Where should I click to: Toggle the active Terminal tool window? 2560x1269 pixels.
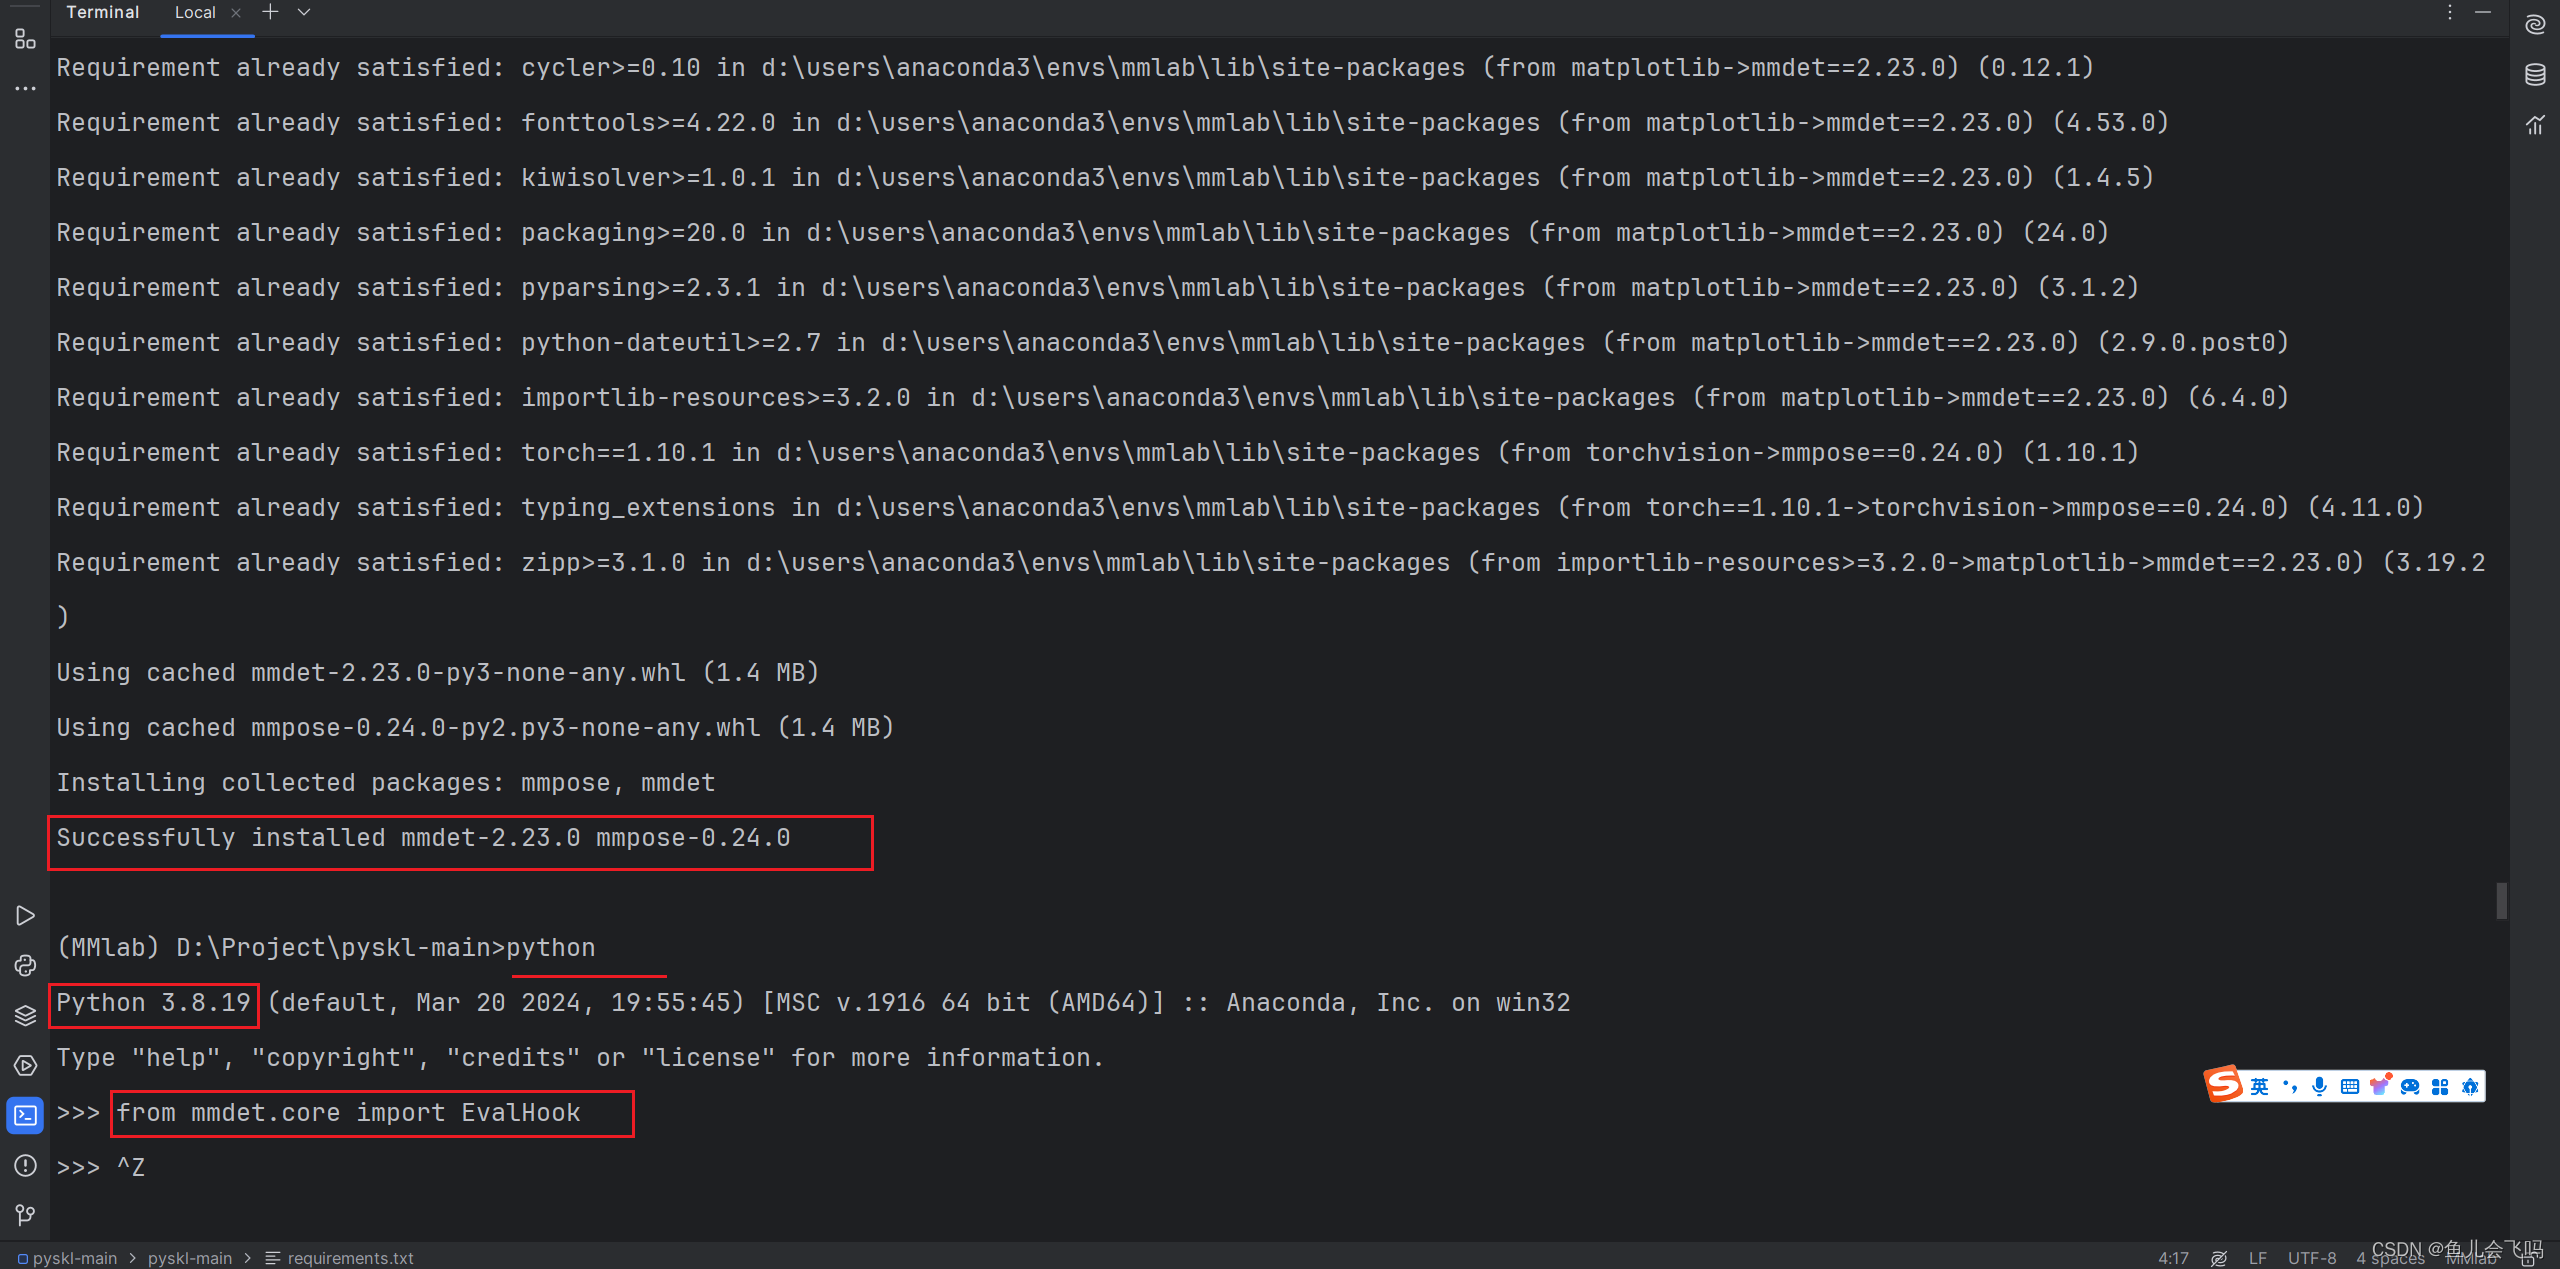coord(24,1115)
